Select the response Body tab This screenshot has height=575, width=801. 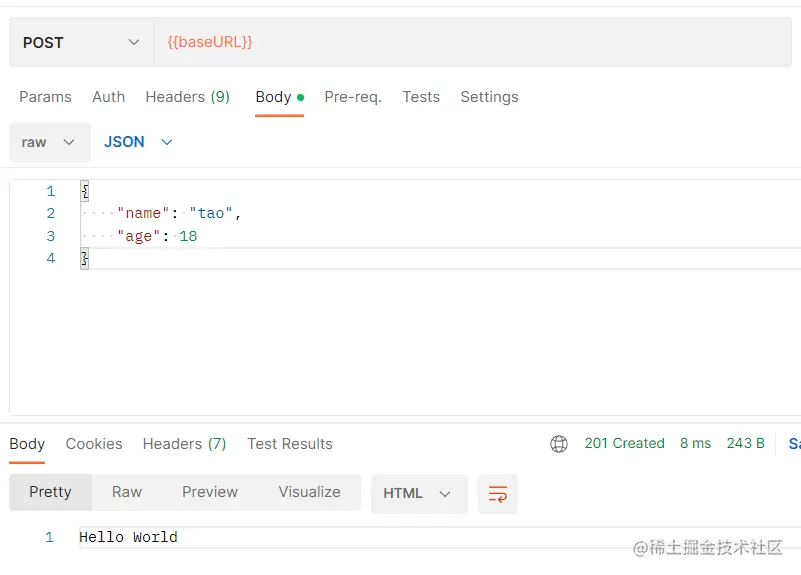[x=27, y=444]
